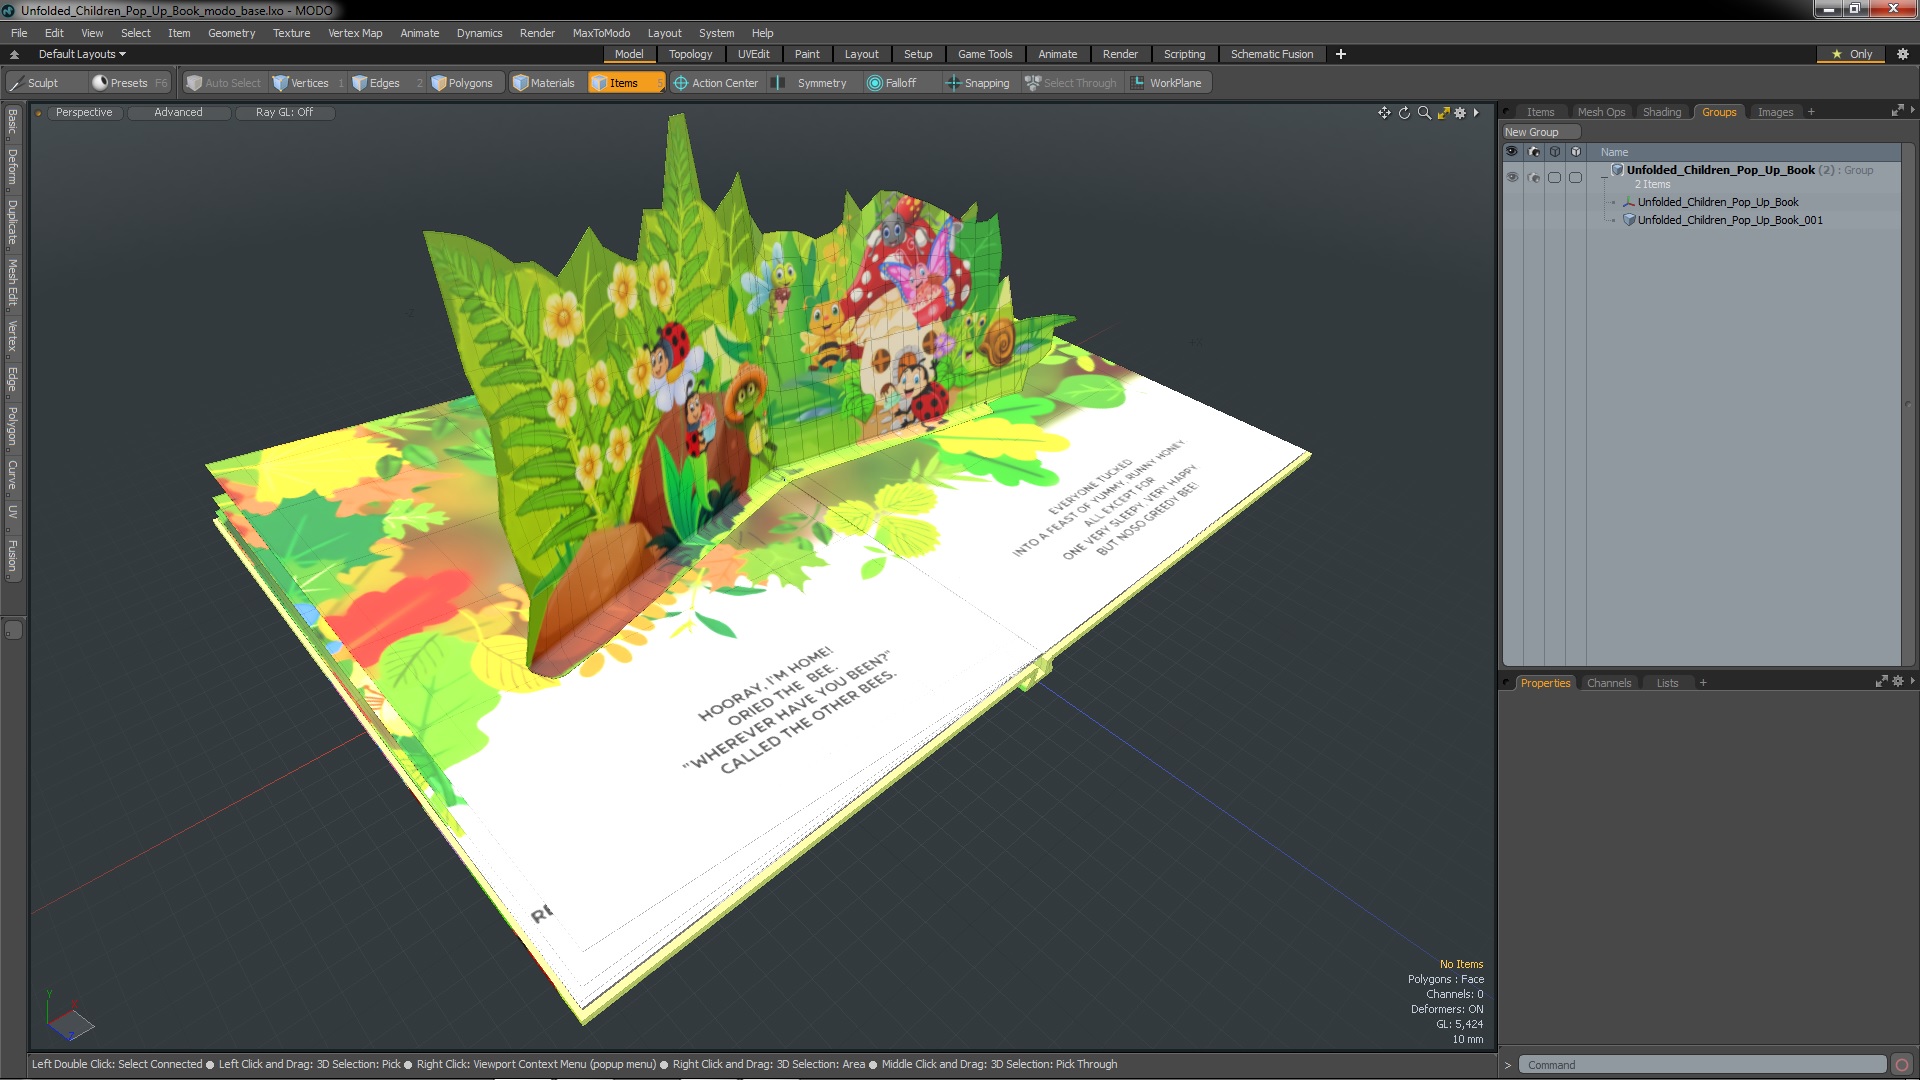
Task: Click the camera column header in Groups list
Action: (1534, 152)
